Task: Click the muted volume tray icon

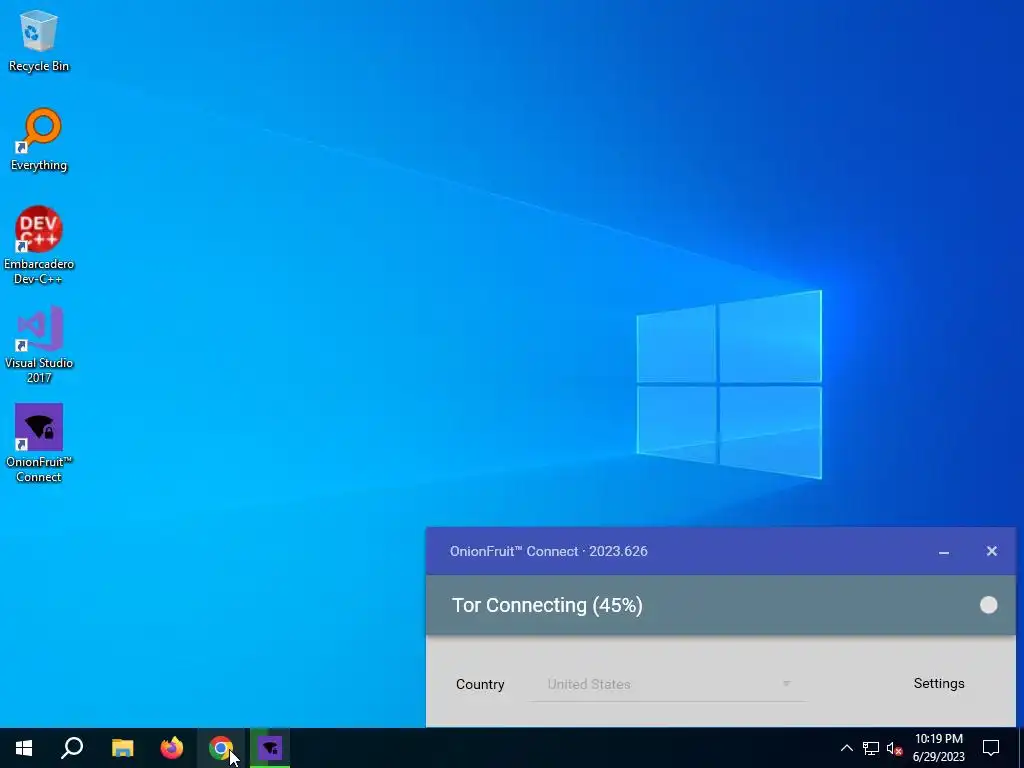Action: [894, 748]
